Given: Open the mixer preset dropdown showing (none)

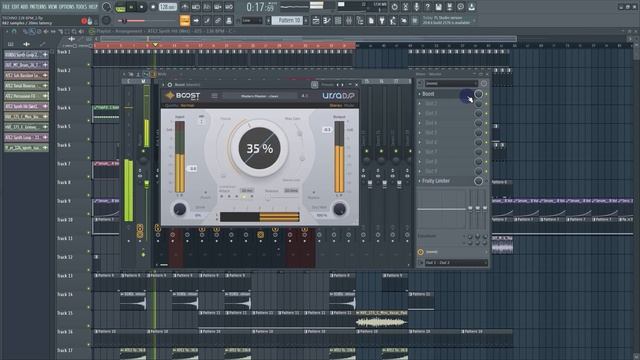Looking at the screenshot, I should 451,83.
